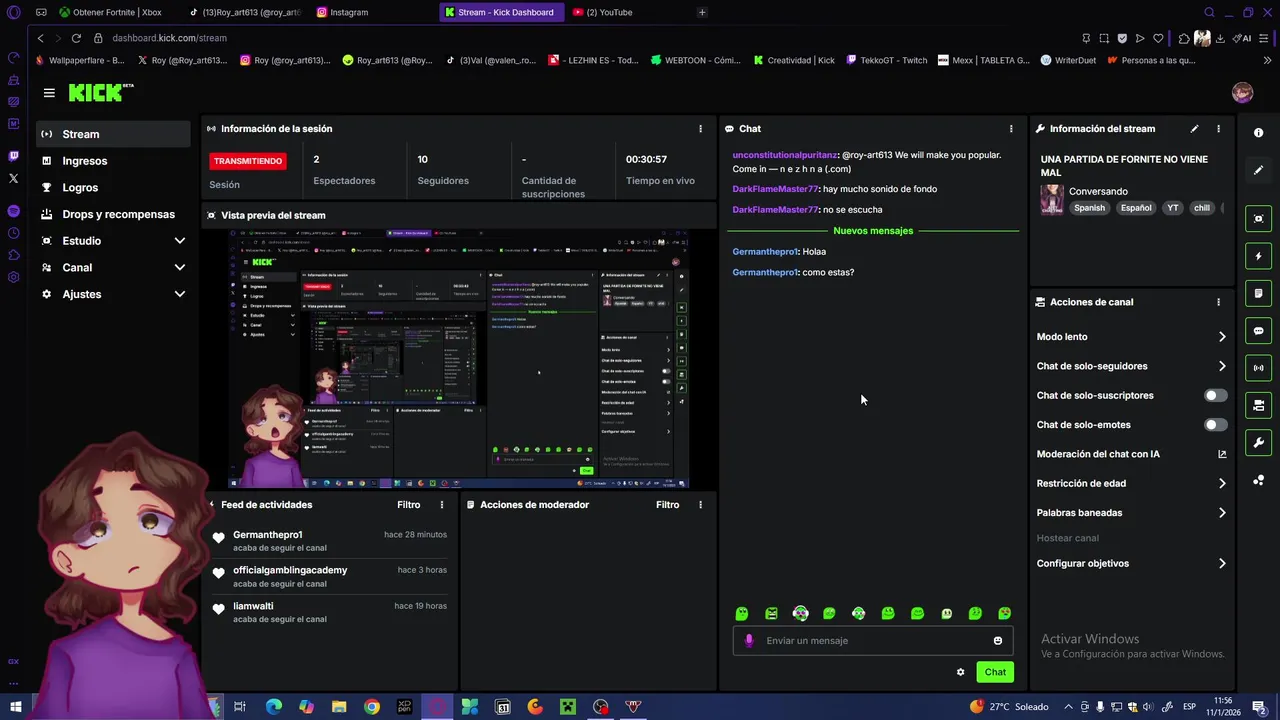Open the Chat panel three-dot menu
This screenshot has width=1280, height=720.
coord(1011,129)
